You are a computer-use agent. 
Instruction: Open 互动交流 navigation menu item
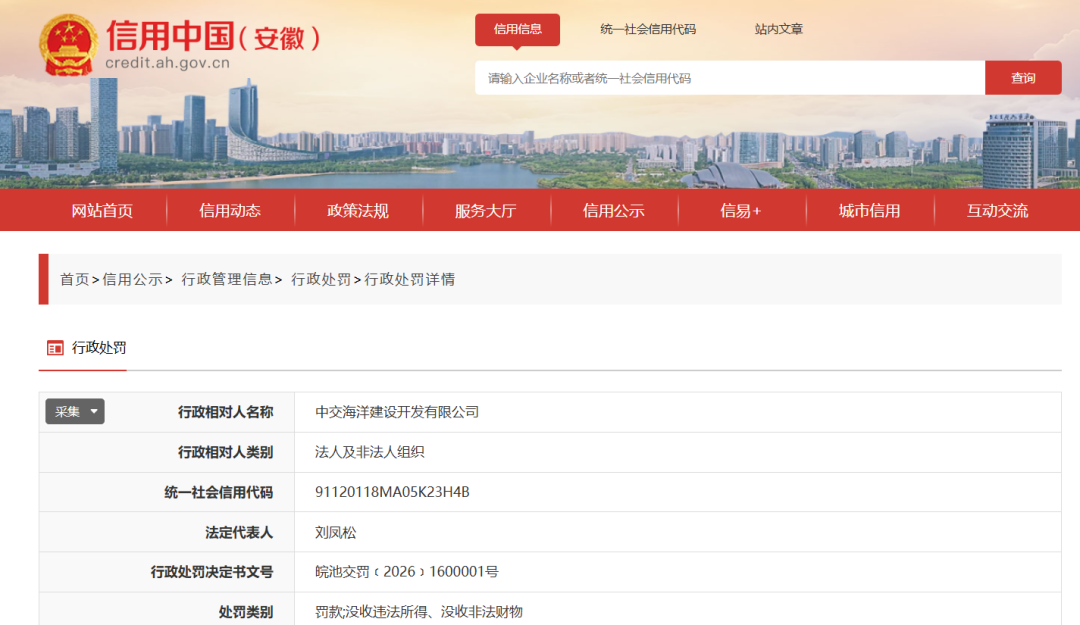(997, 211)
